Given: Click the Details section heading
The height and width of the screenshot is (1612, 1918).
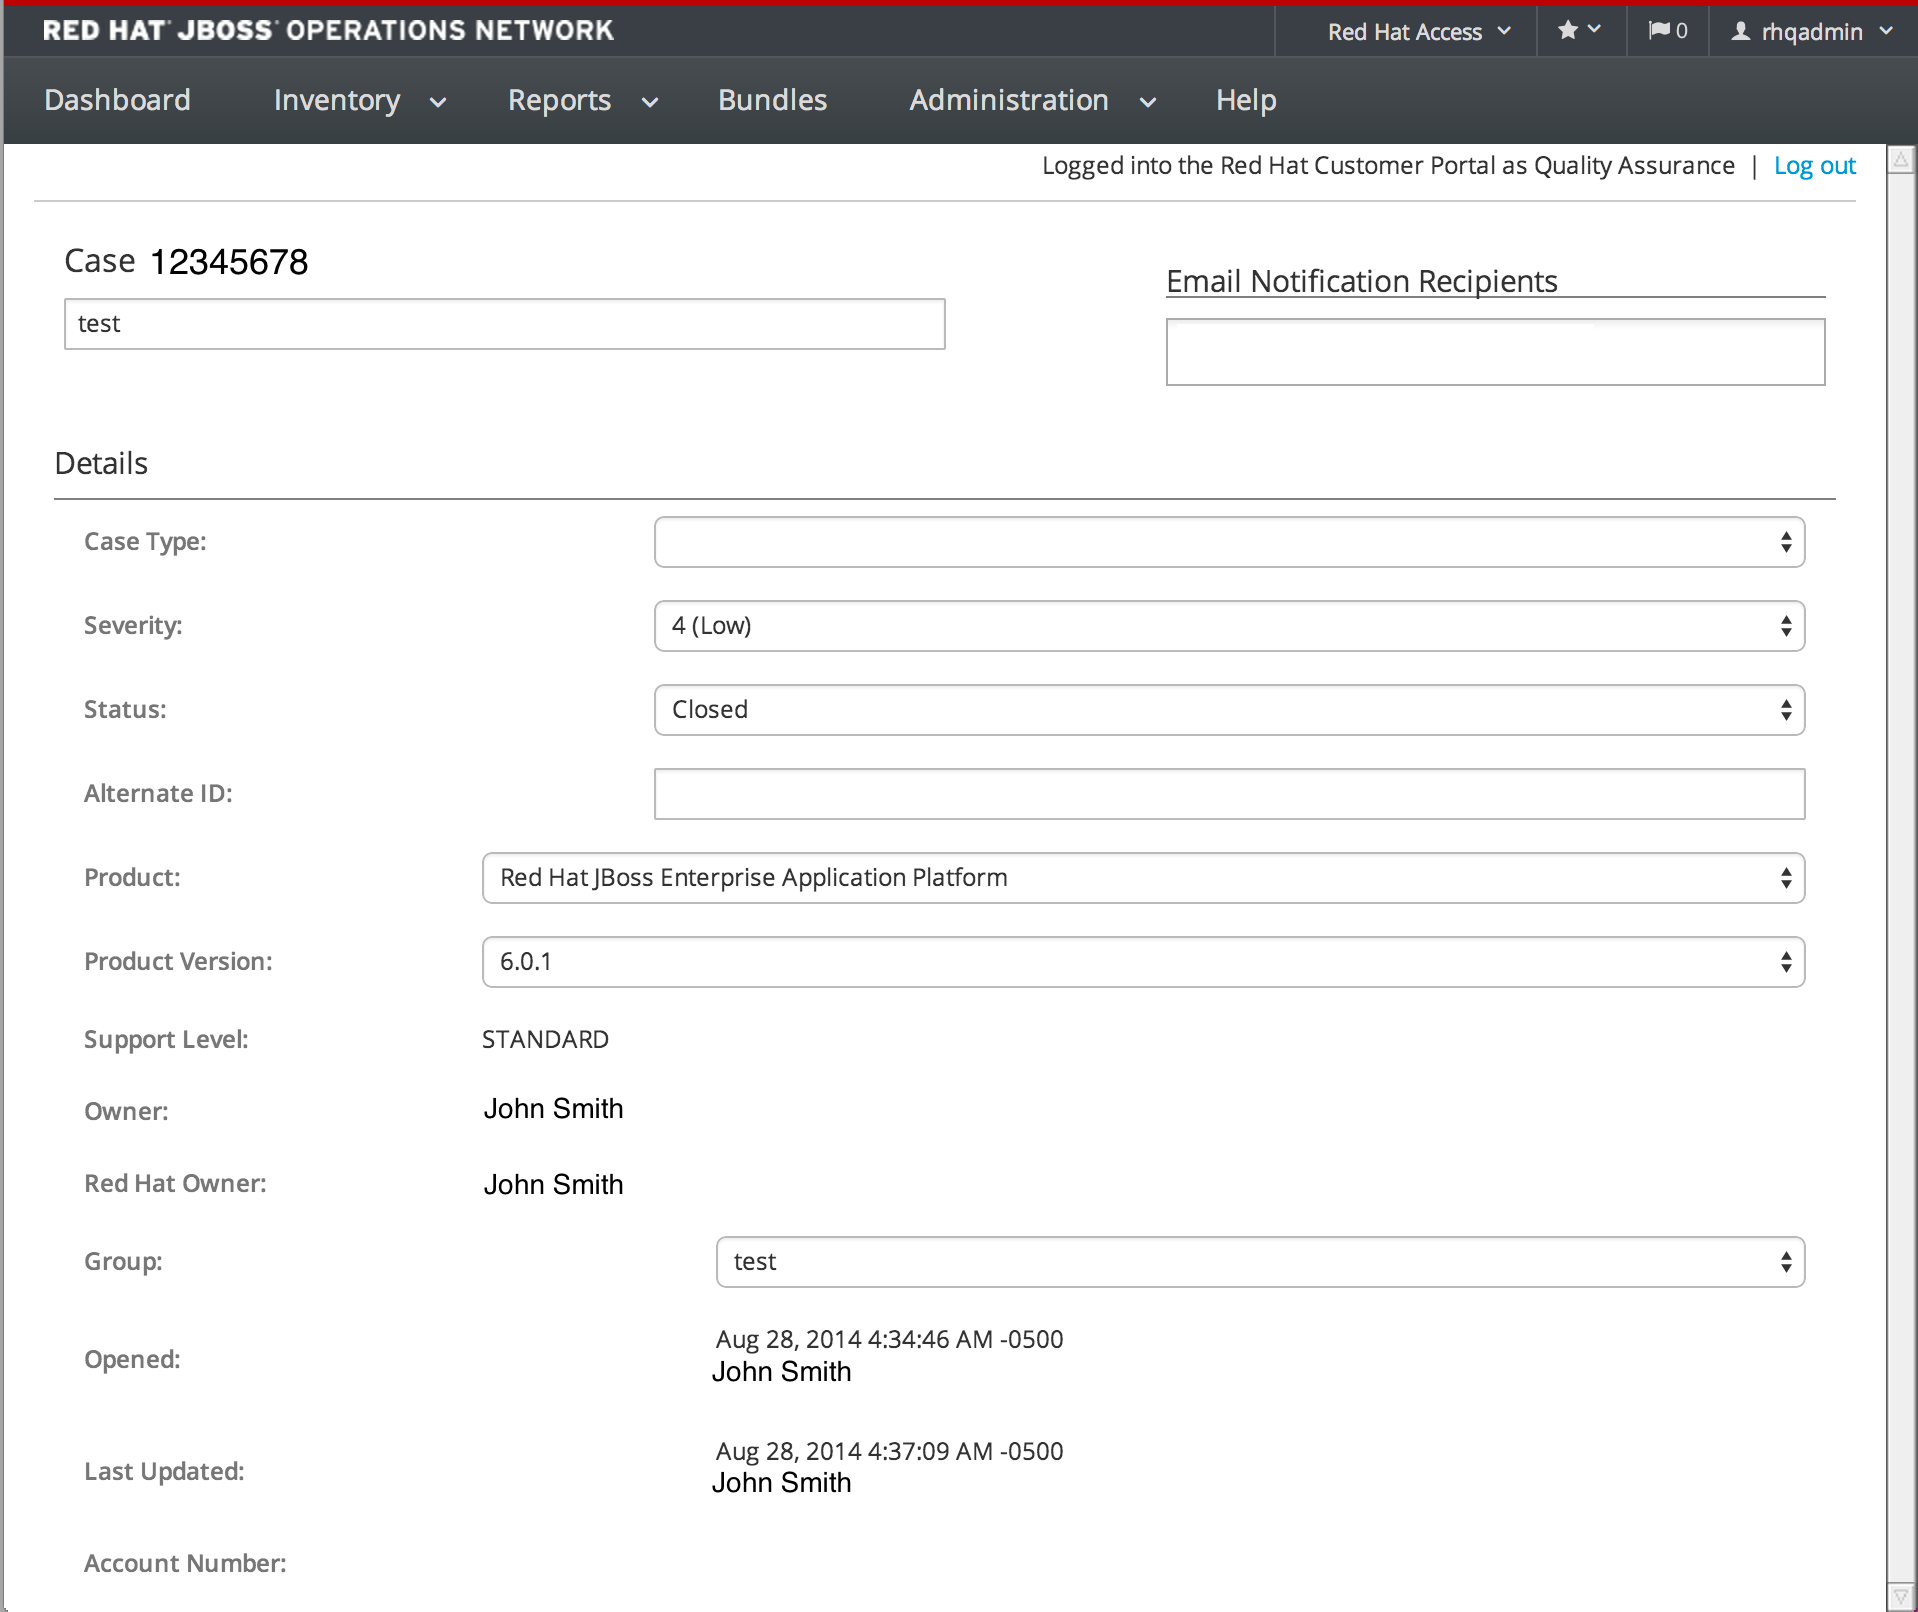Looking at the screenshot, I should tap(101, 464).
